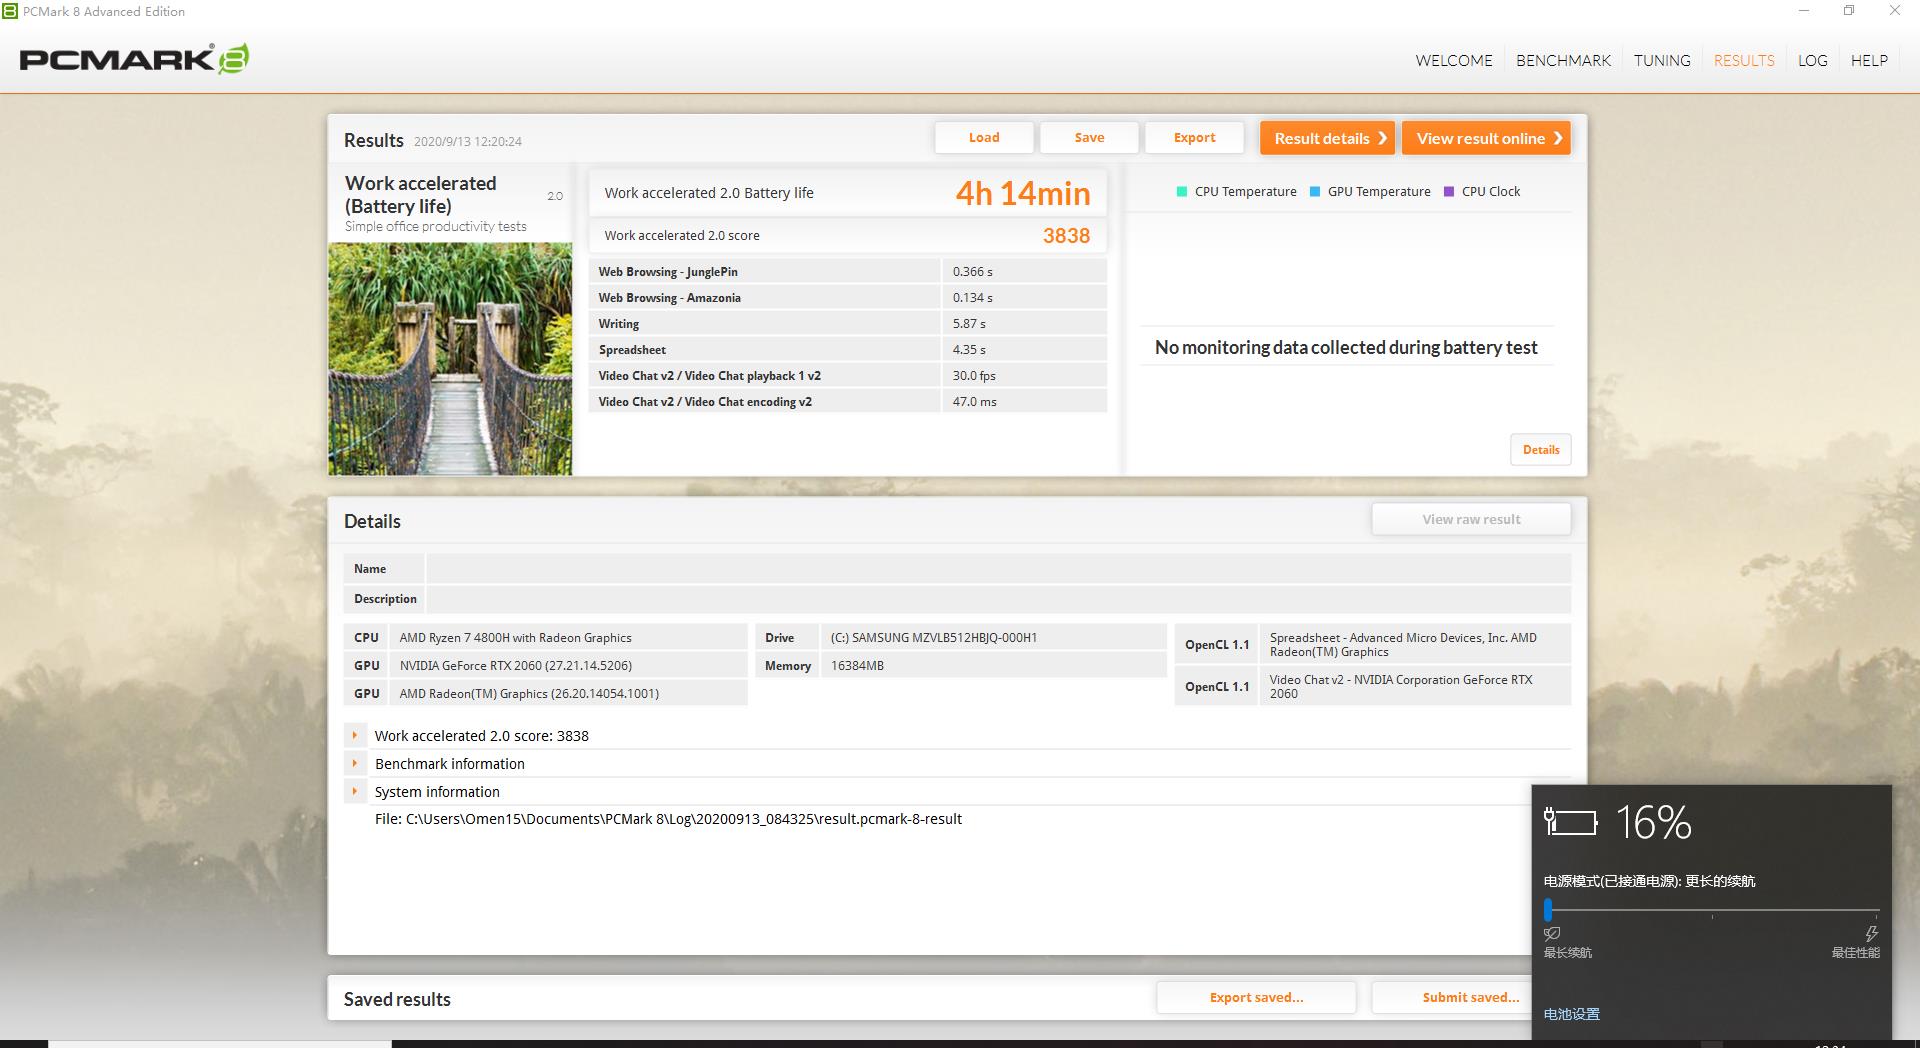Expand Work accelerated 2.0 score row
This screenshot has height=1048, width=1920.
355,735
